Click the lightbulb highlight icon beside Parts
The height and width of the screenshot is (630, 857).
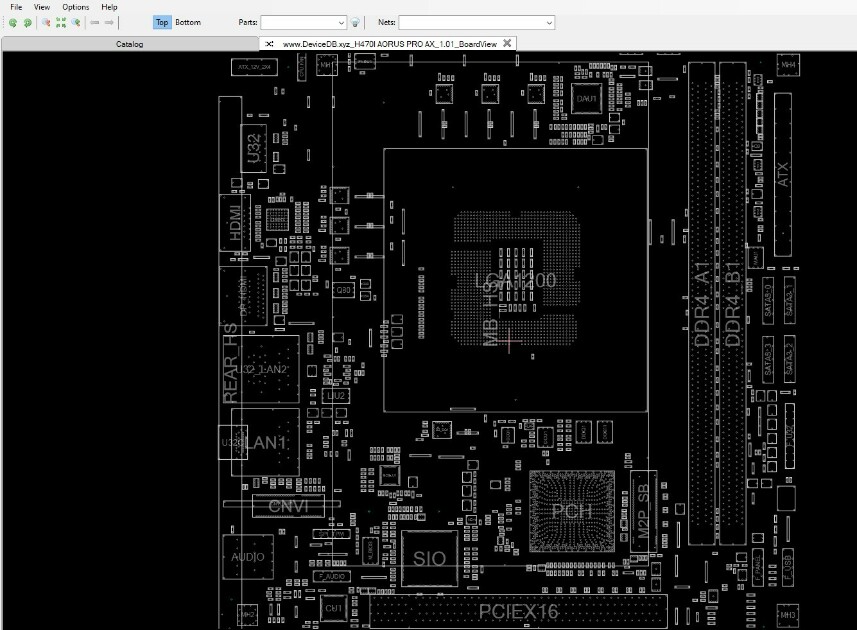pos(355,22)
